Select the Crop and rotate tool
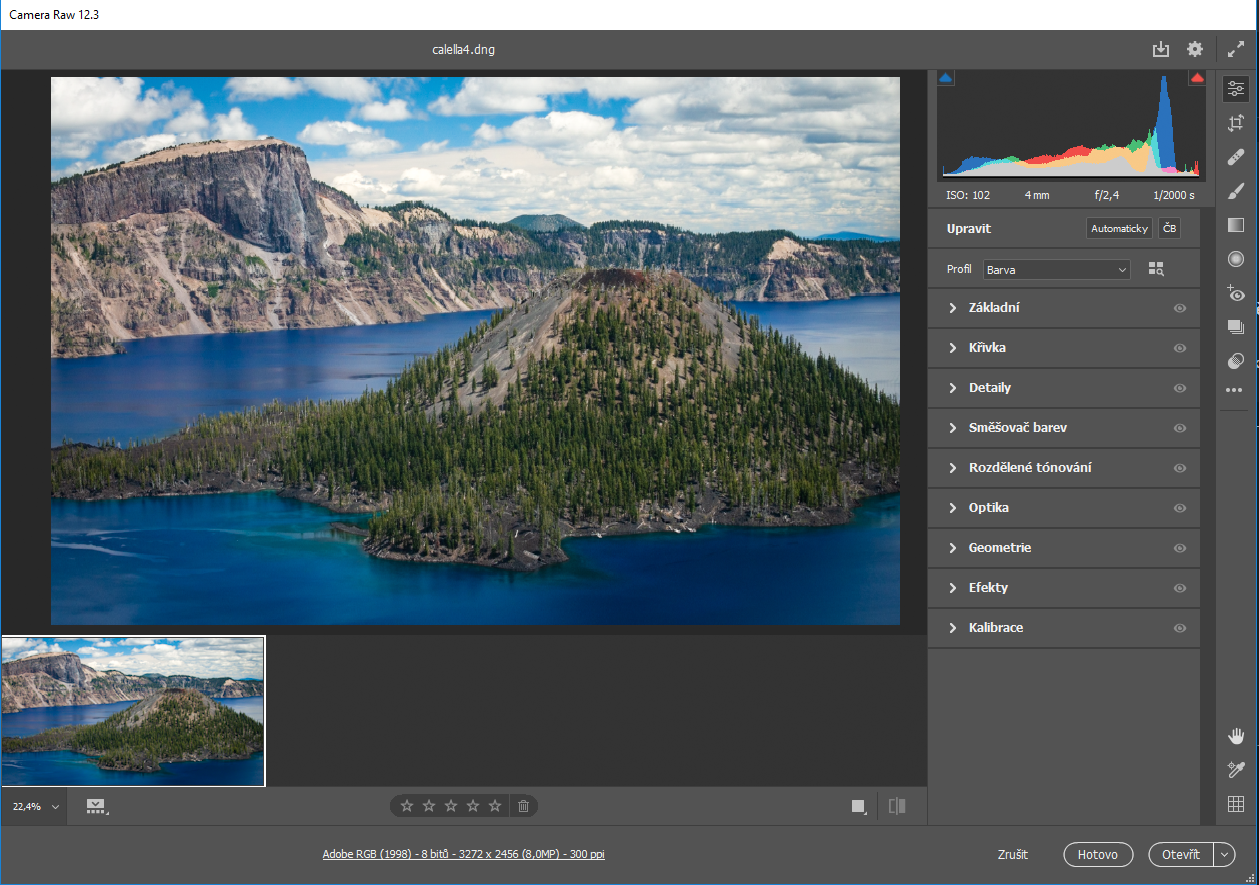 coord(1236,122)
